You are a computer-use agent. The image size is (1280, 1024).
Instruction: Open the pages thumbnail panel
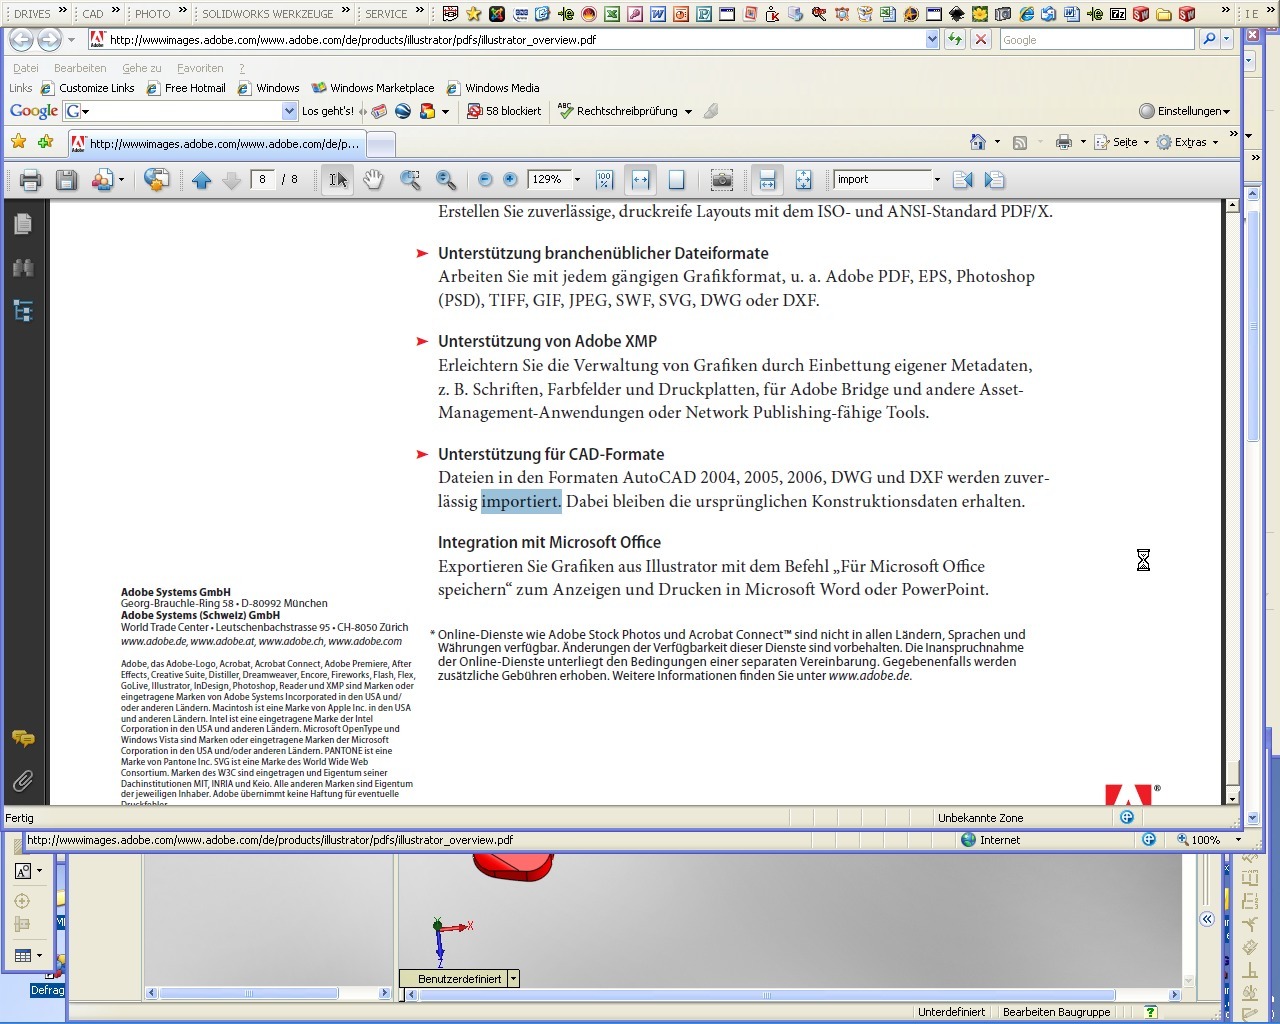(x=23, y=224)
